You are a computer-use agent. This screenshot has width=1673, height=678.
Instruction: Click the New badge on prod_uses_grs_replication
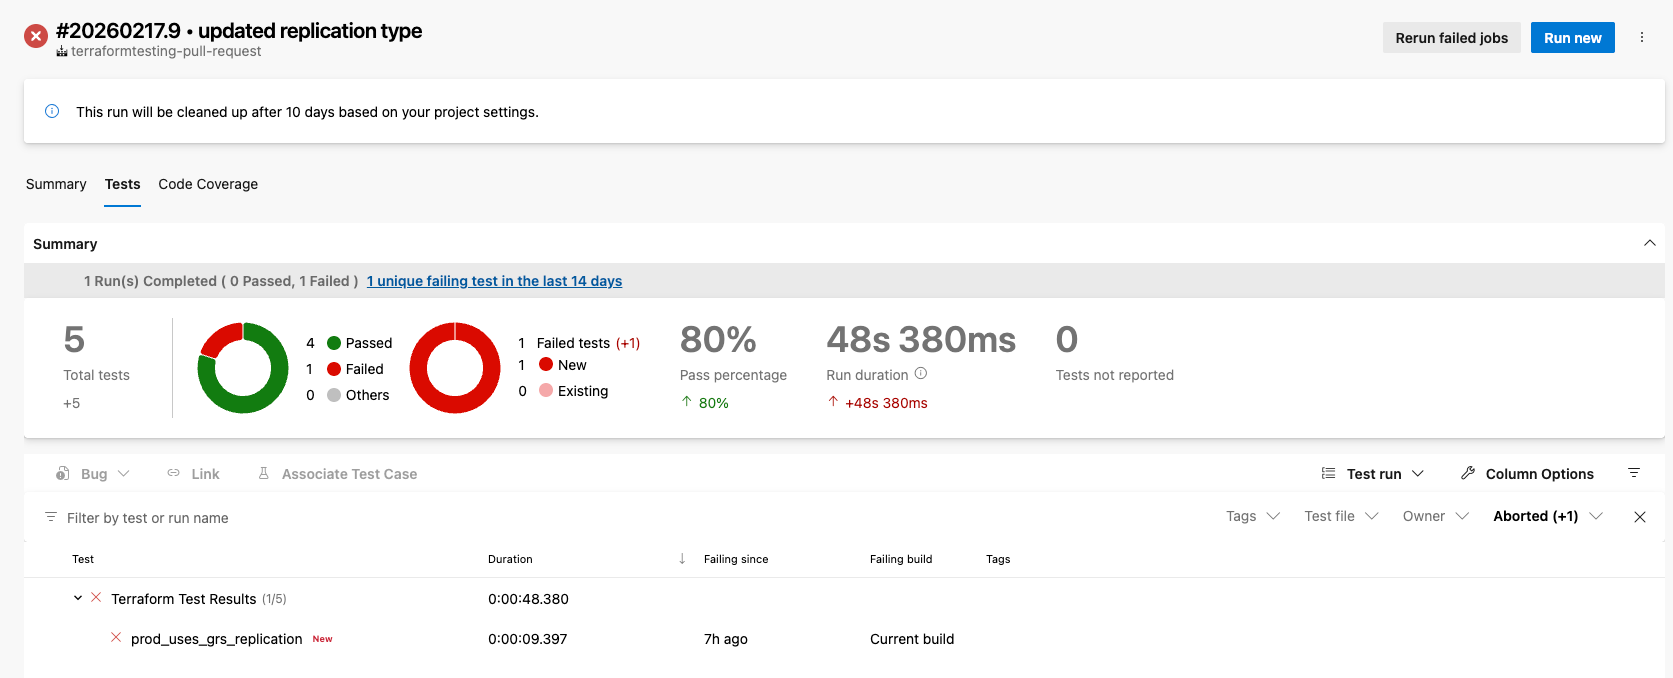tap(322, 639)
